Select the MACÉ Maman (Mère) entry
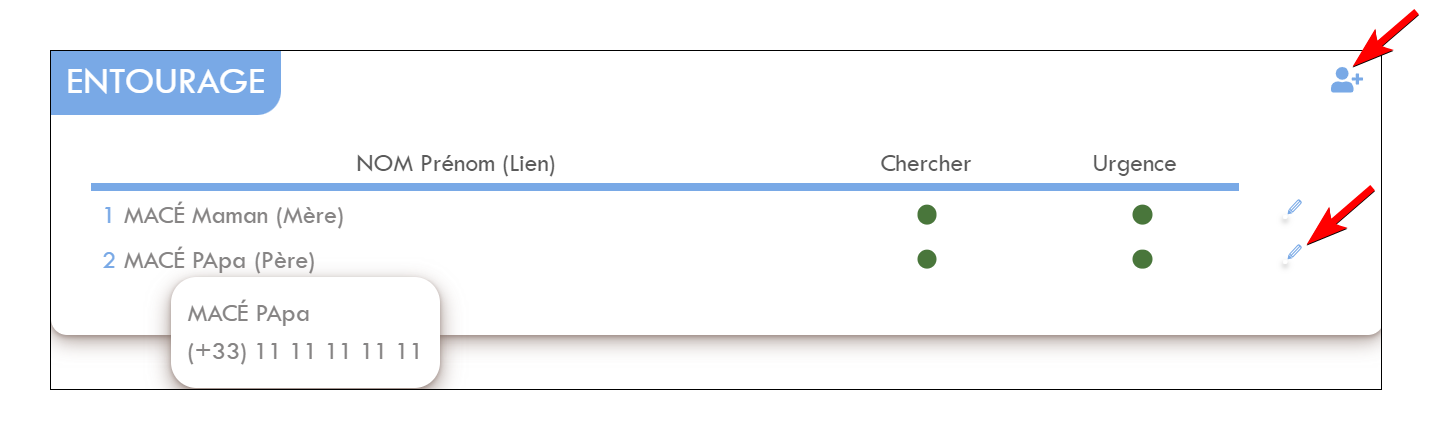This screenshot has height=440, width=1432. pyautogui.click(x=234, y=216)
